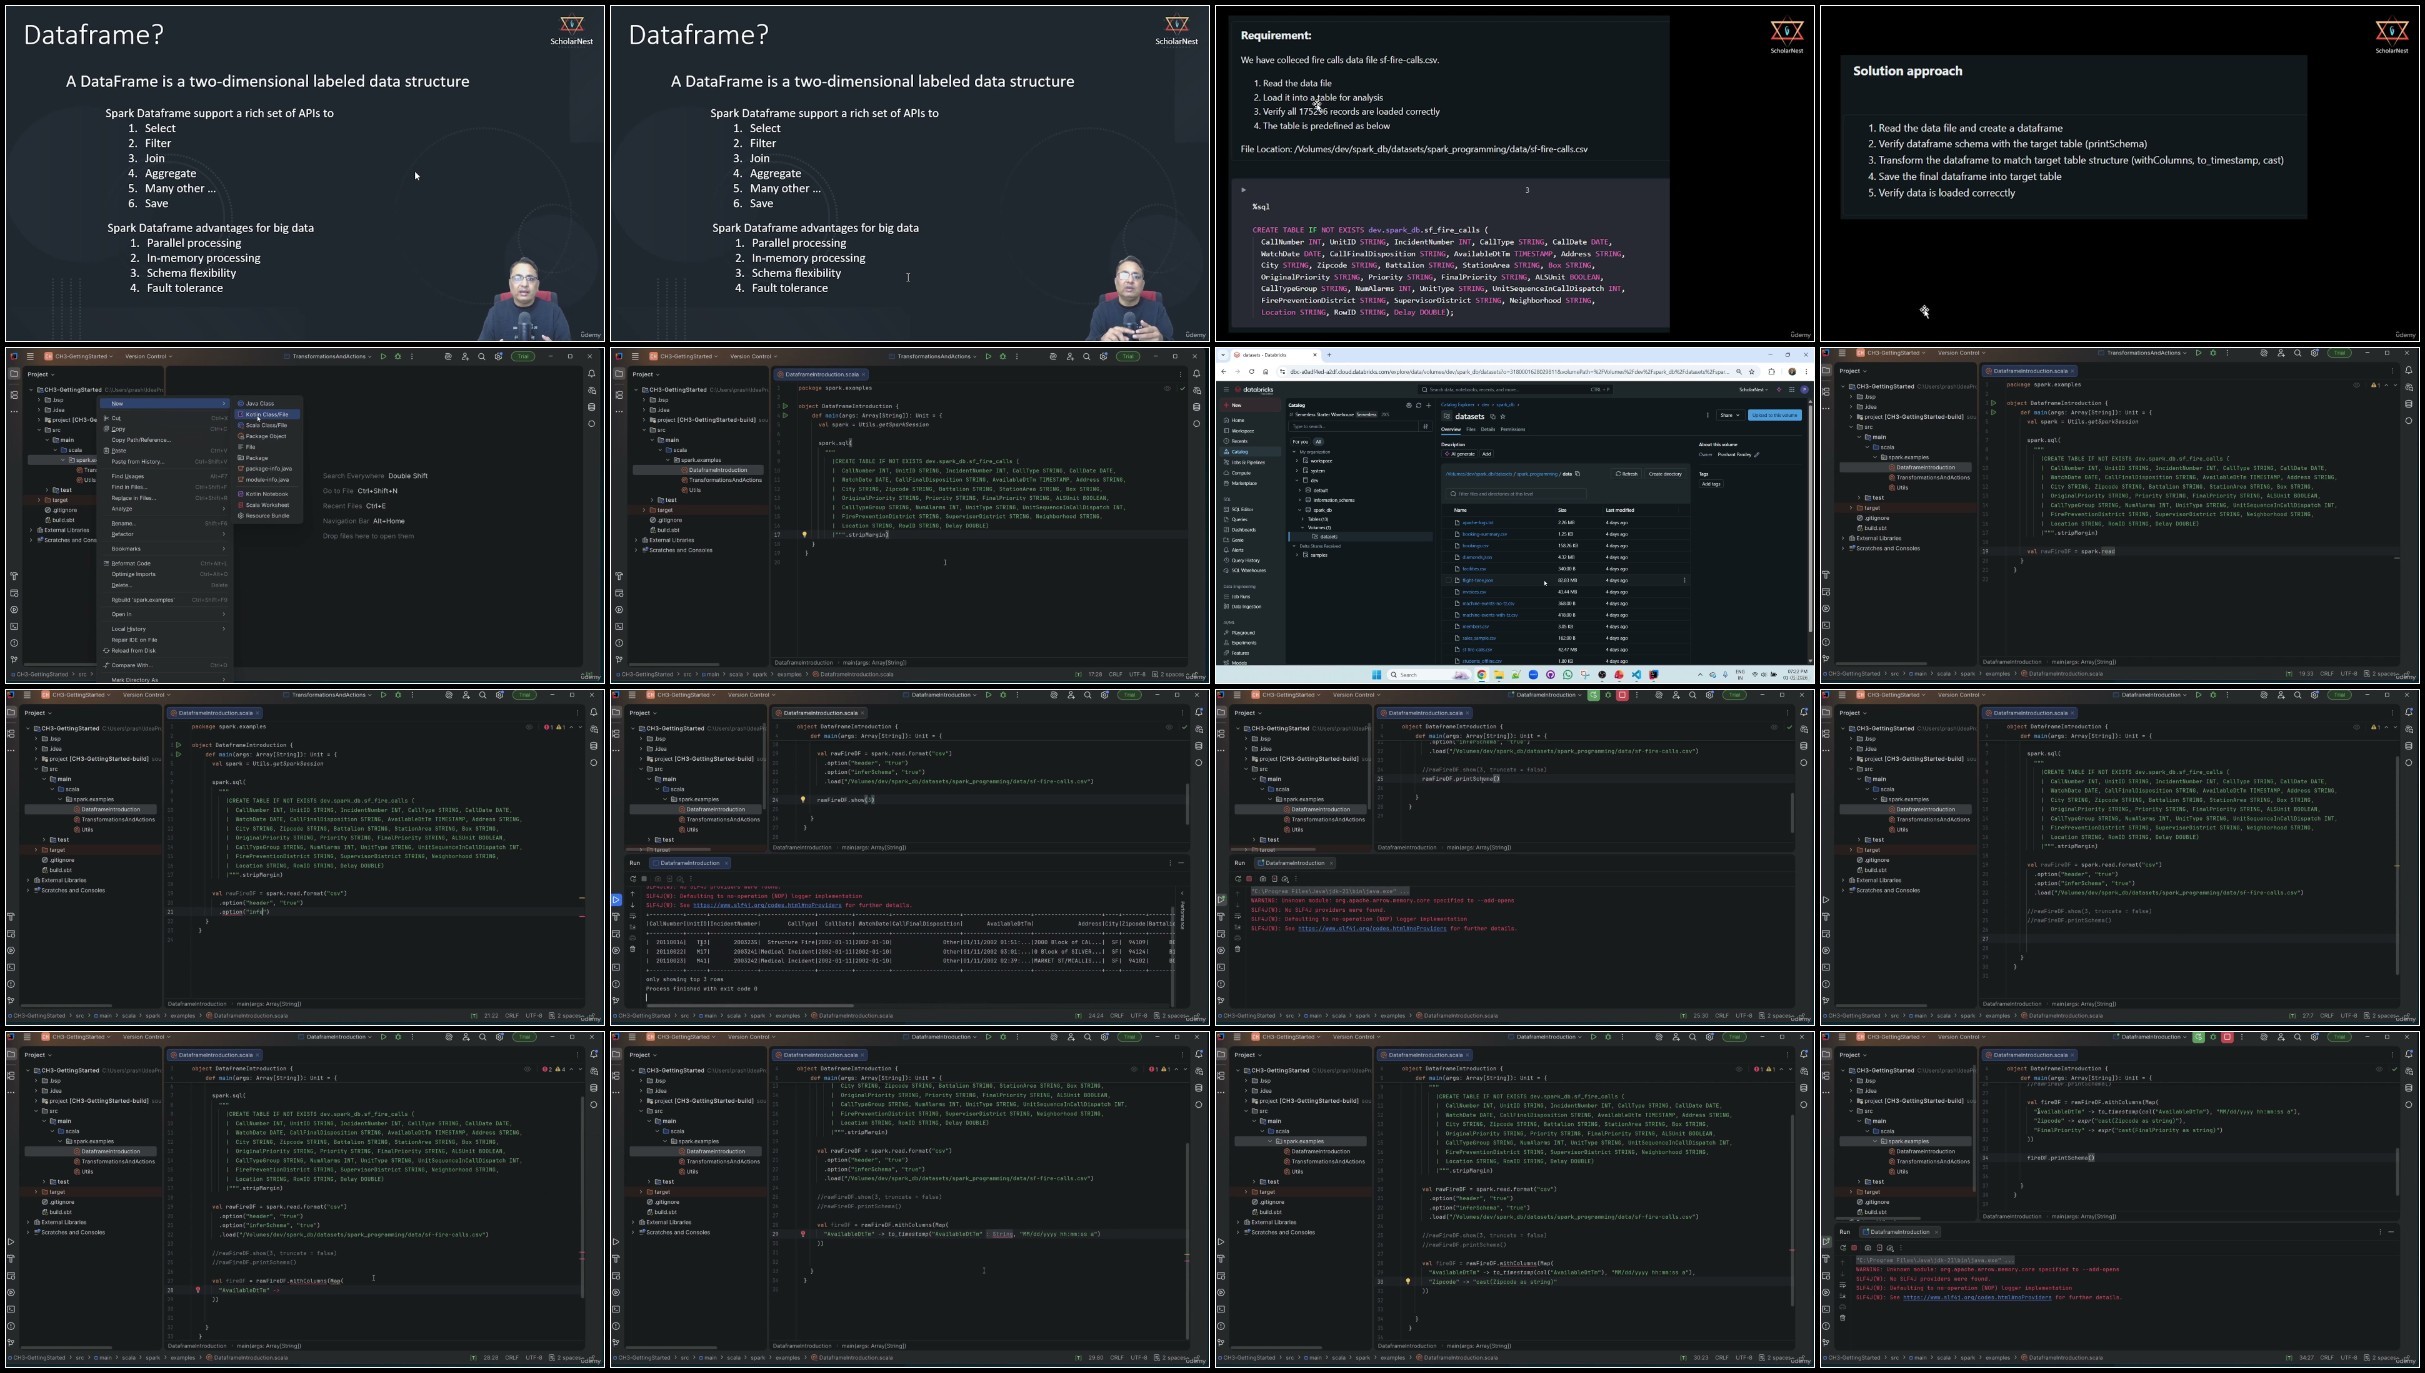Click the Chrome icon on Windows taskbar
Image resolution: width=2425 pixels, height=1373 pixels.
click(1482, 675)
